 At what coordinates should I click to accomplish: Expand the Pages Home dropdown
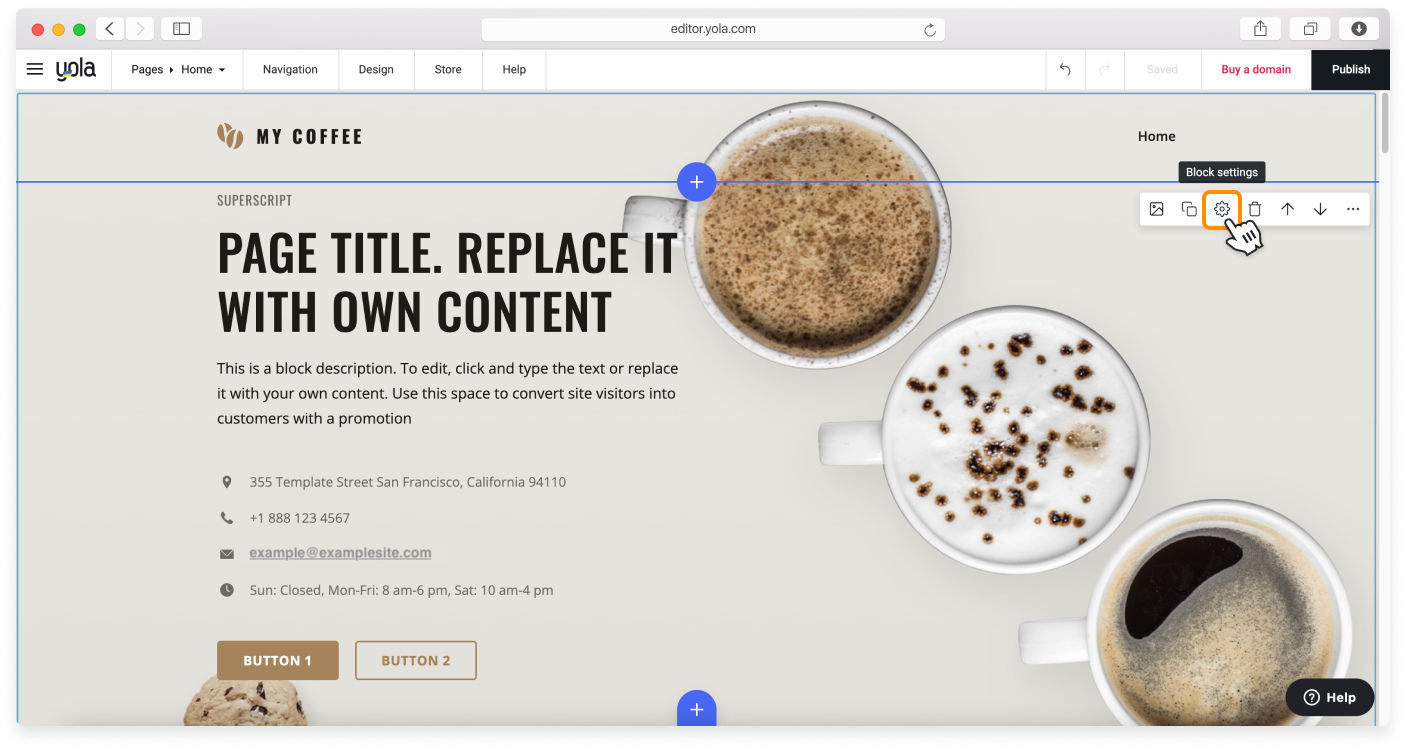[179, 70]
